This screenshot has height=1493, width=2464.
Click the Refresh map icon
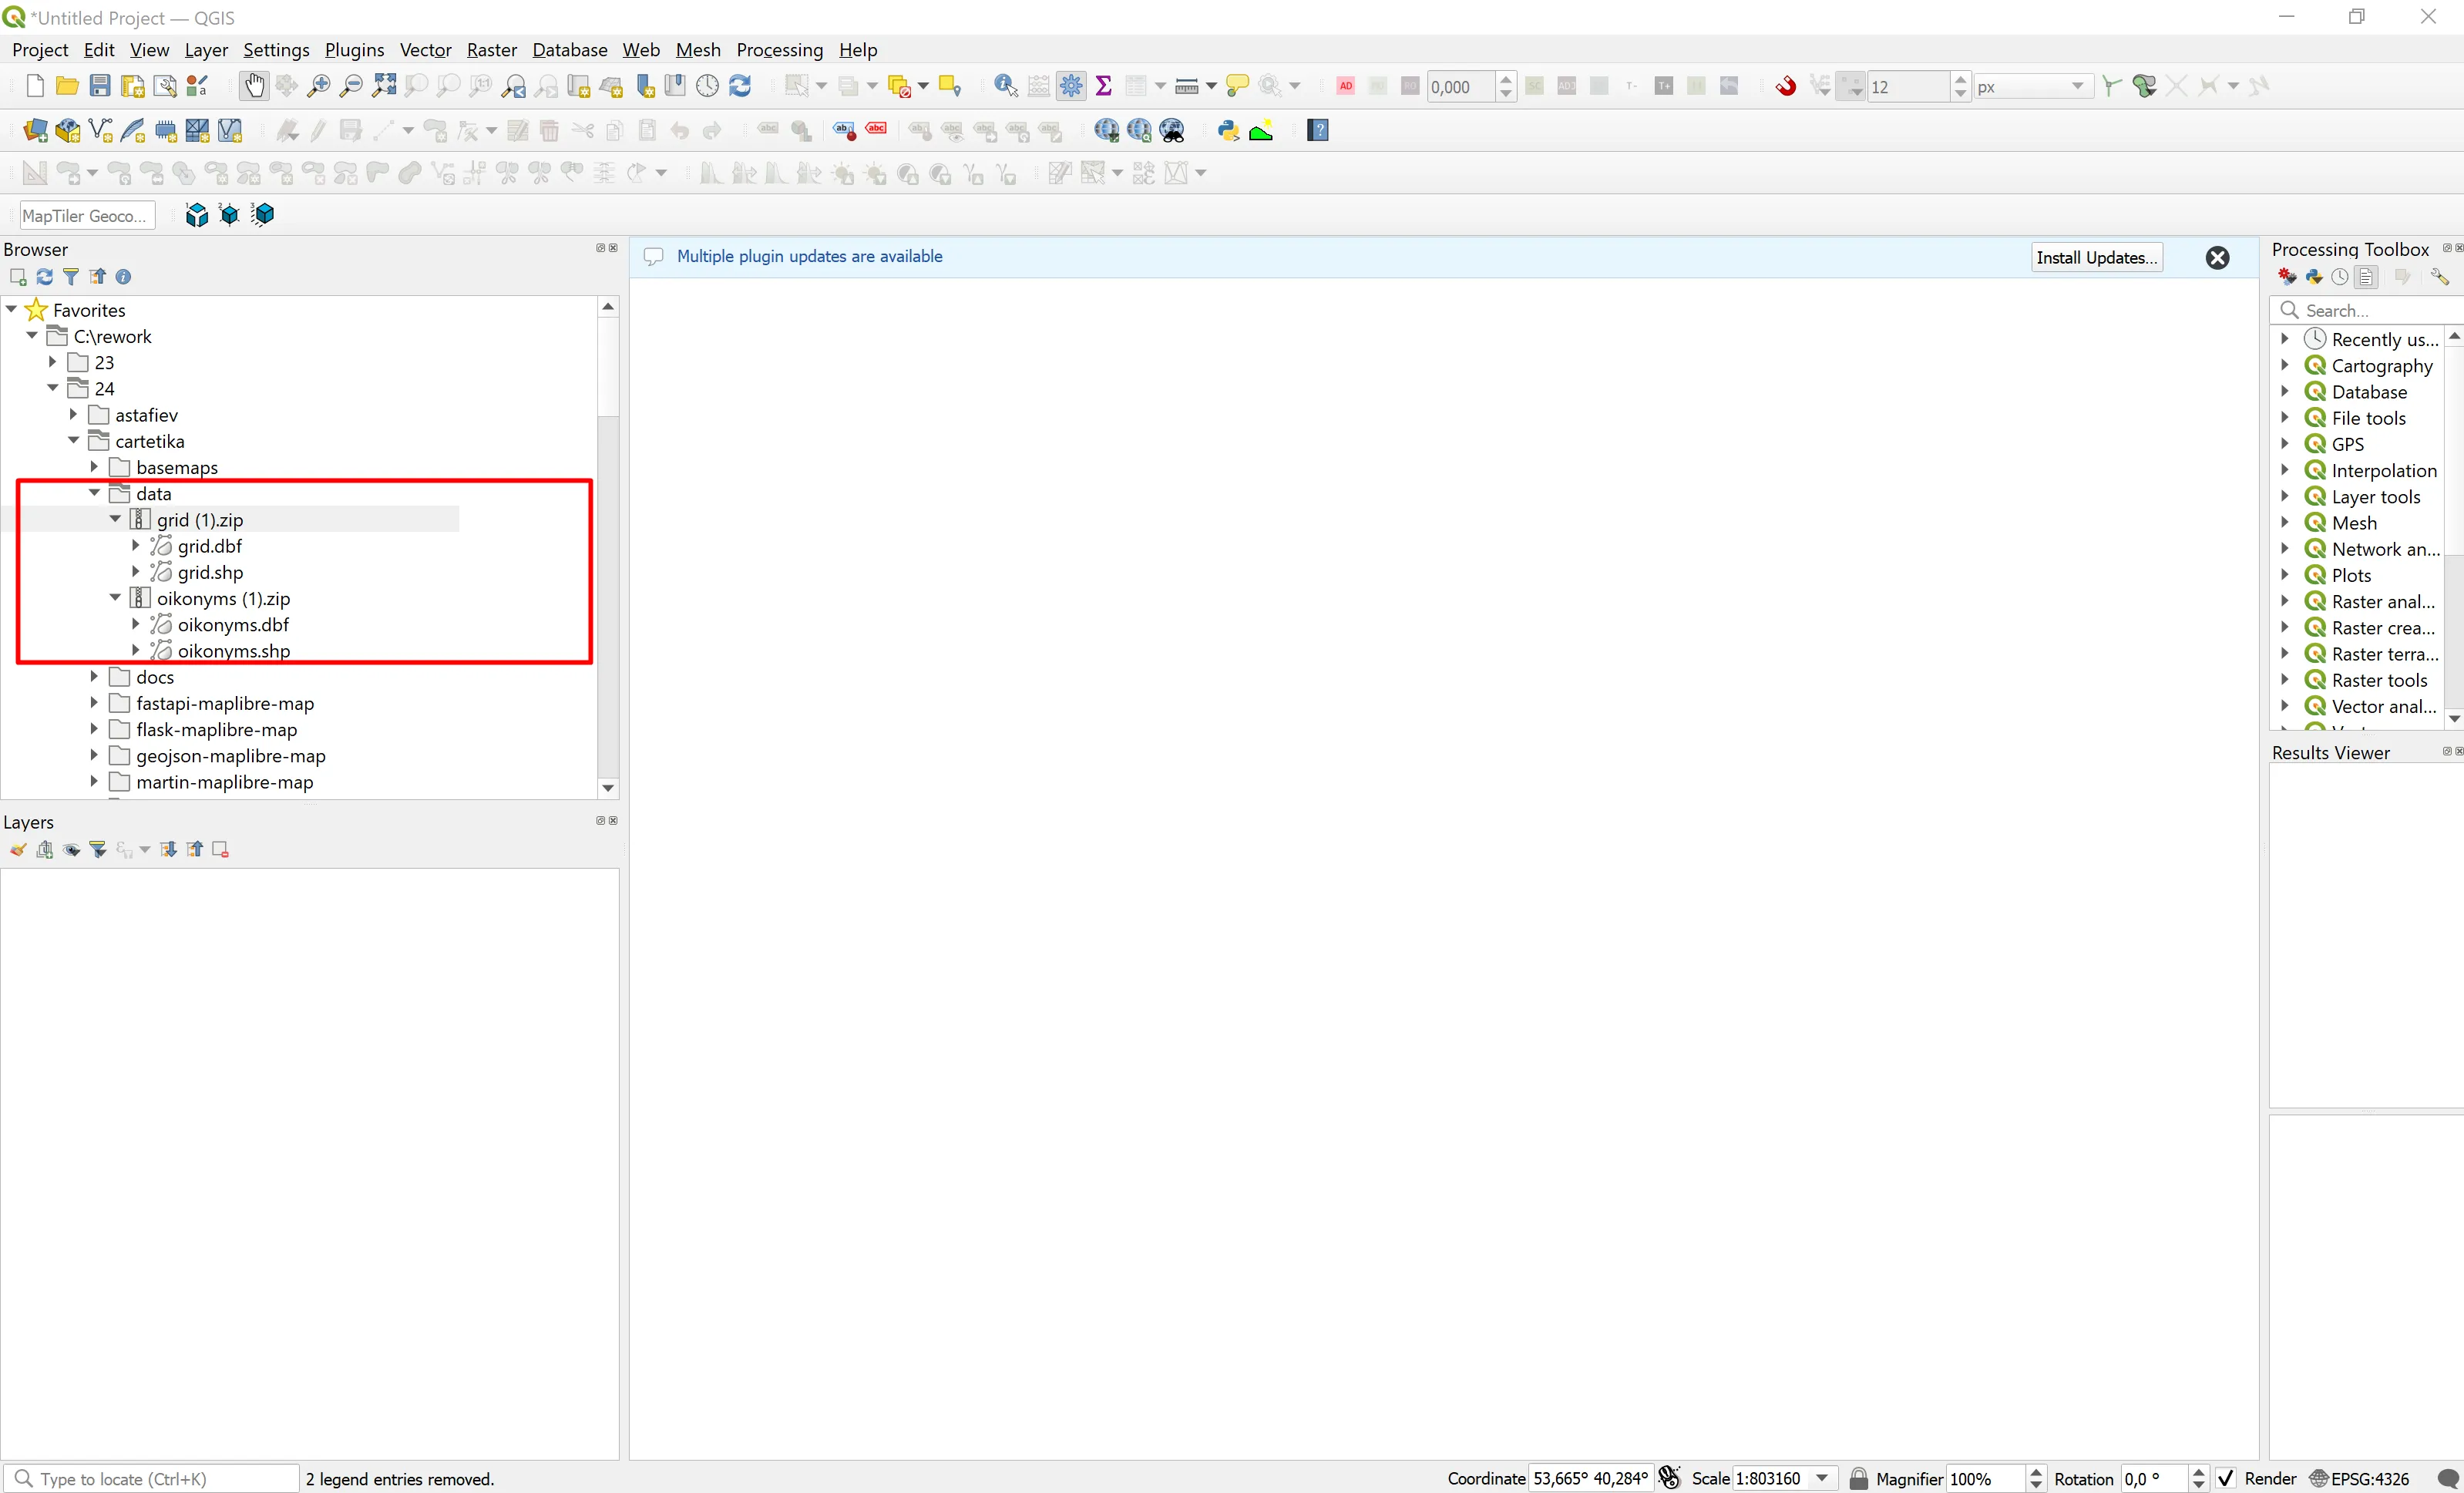(740, 87)
